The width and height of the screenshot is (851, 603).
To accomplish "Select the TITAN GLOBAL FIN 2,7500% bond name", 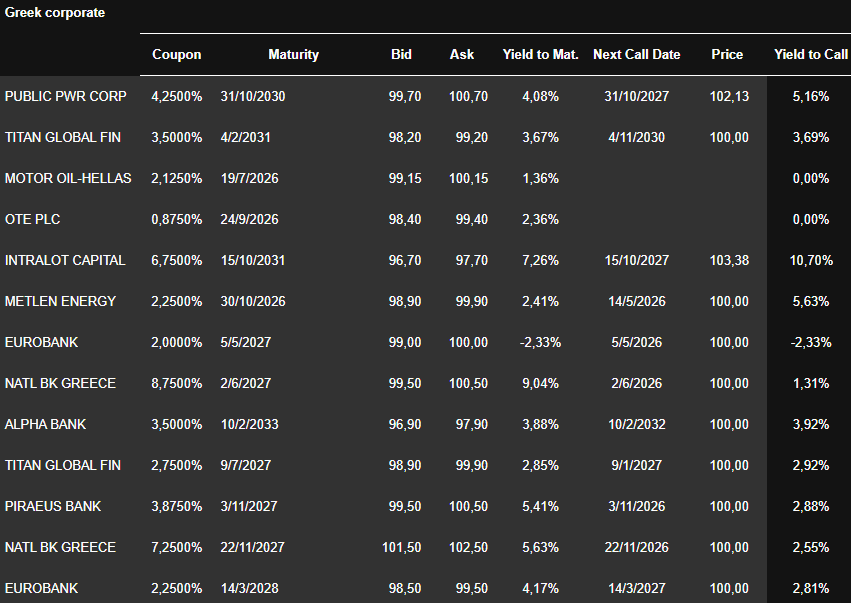I will click(62, 465).
